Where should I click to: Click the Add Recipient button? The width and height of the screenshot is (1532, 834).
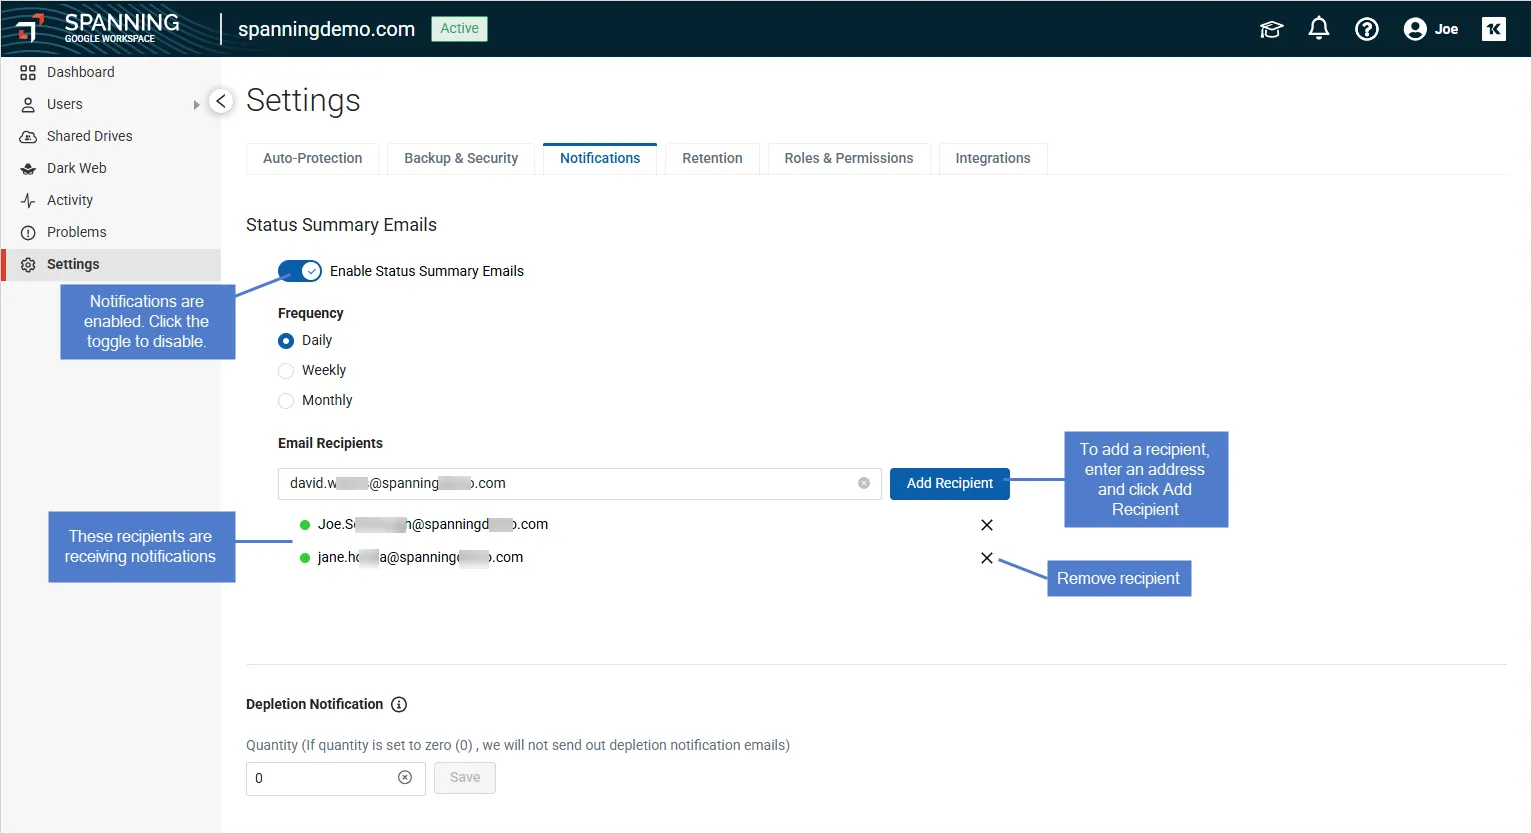(949, 483)
